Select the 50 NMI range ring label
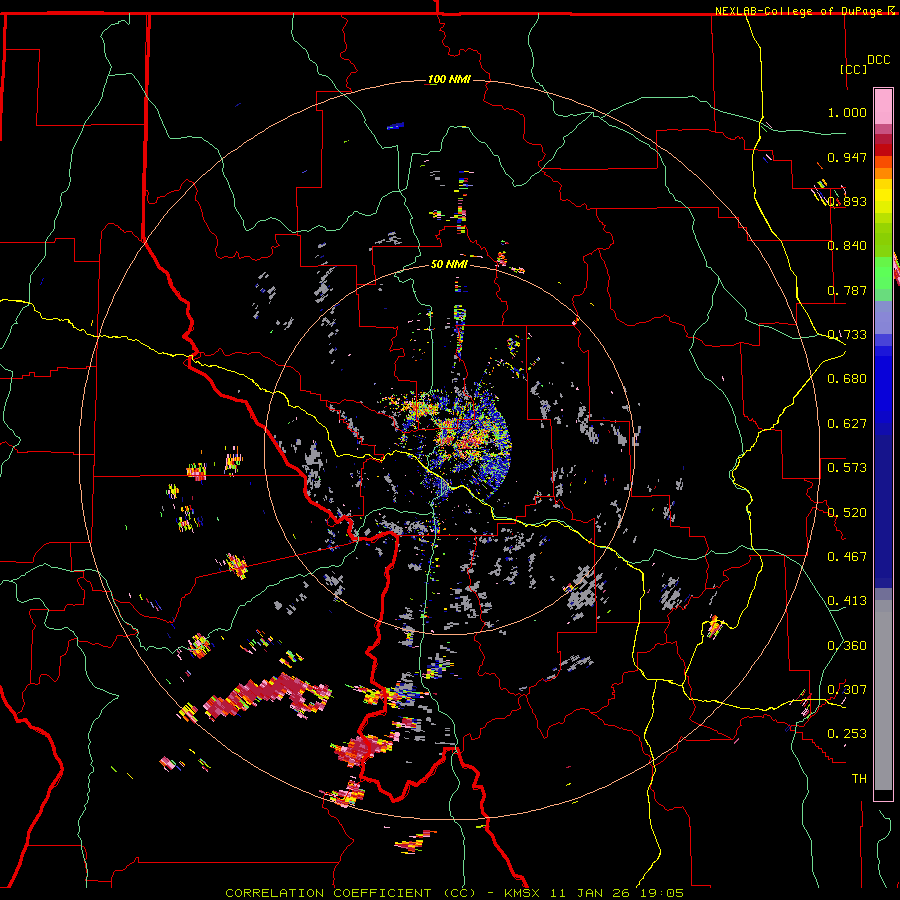Screen dimensions: 900x900 pos(449,264)
